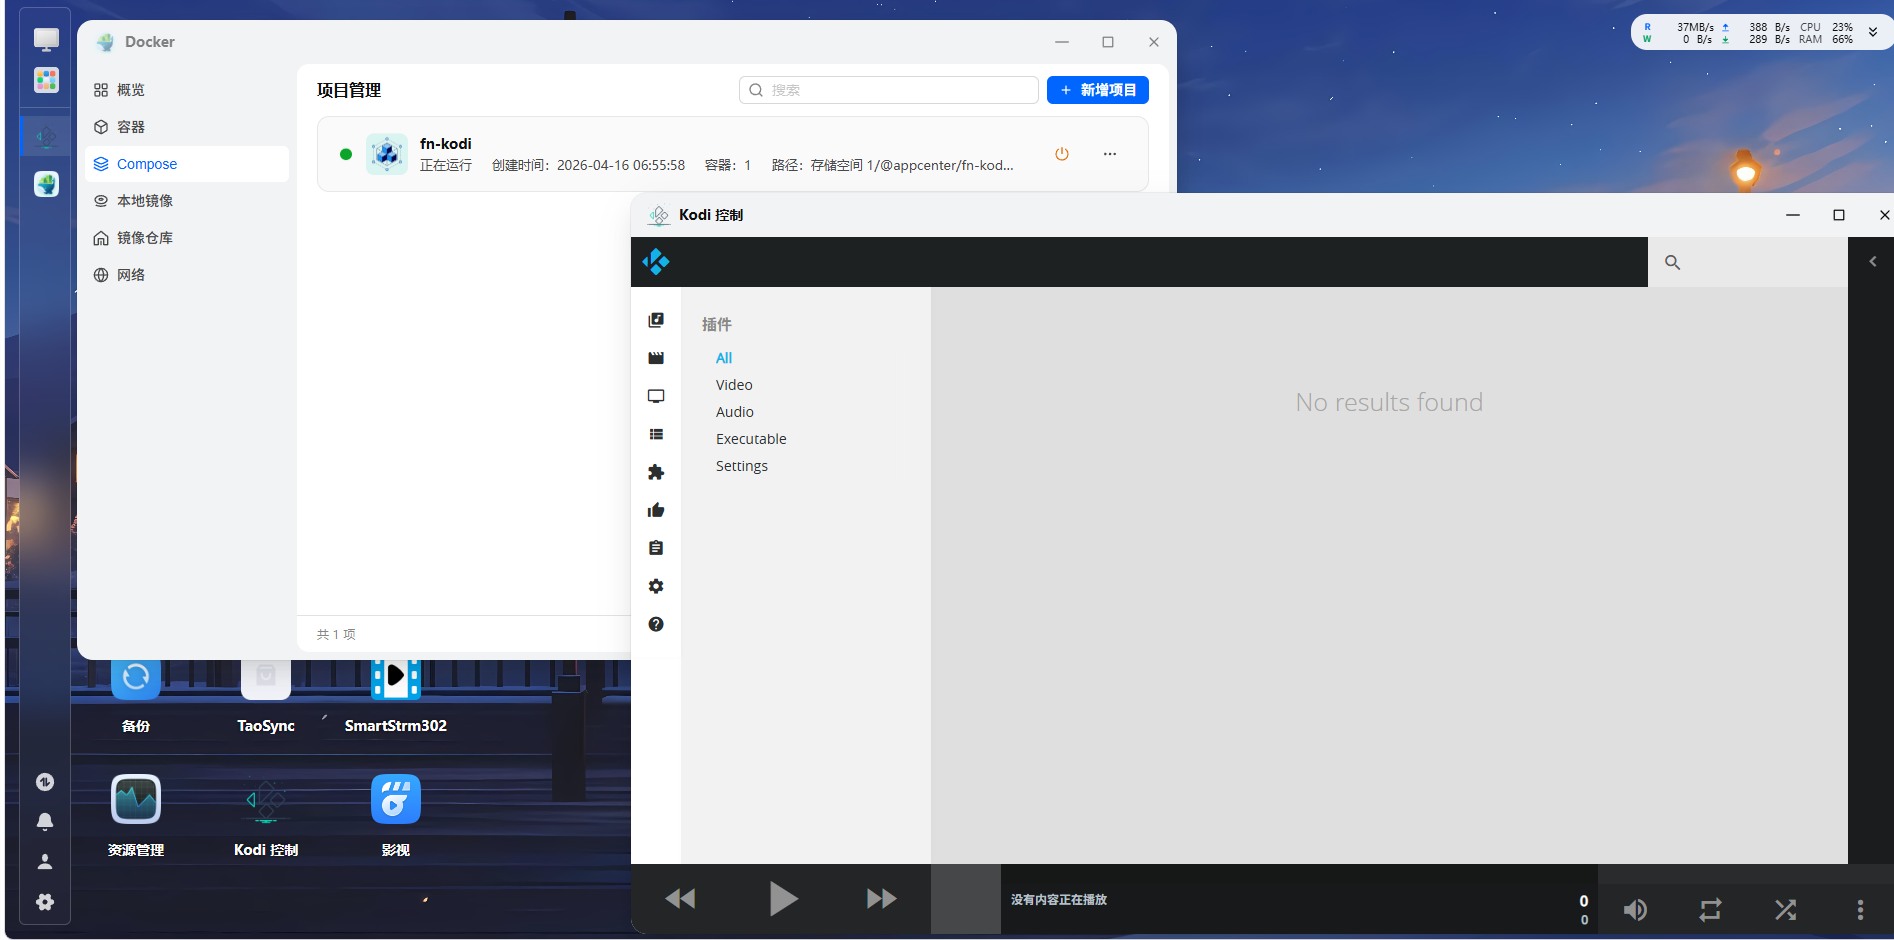
Task: Click the Kodi logo in the header
Action: [656, 262]
